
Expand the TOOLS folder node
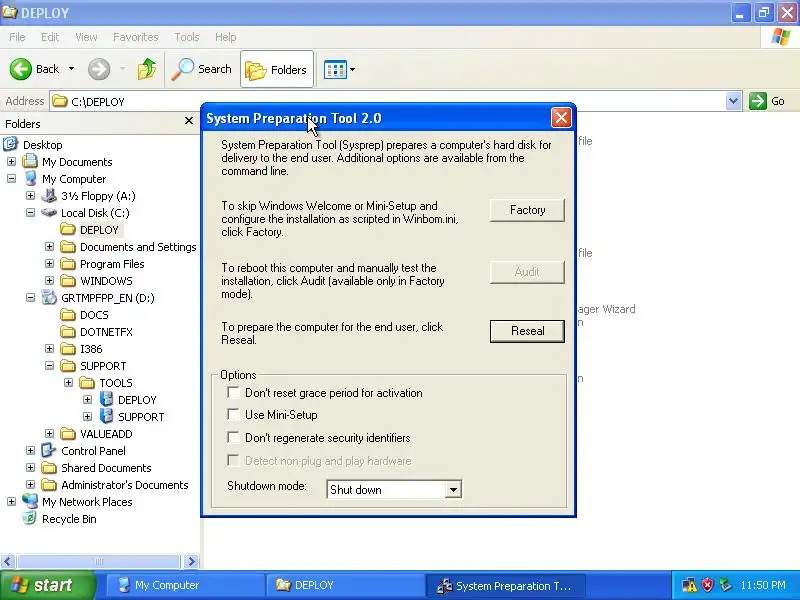[x=68, y=383]
